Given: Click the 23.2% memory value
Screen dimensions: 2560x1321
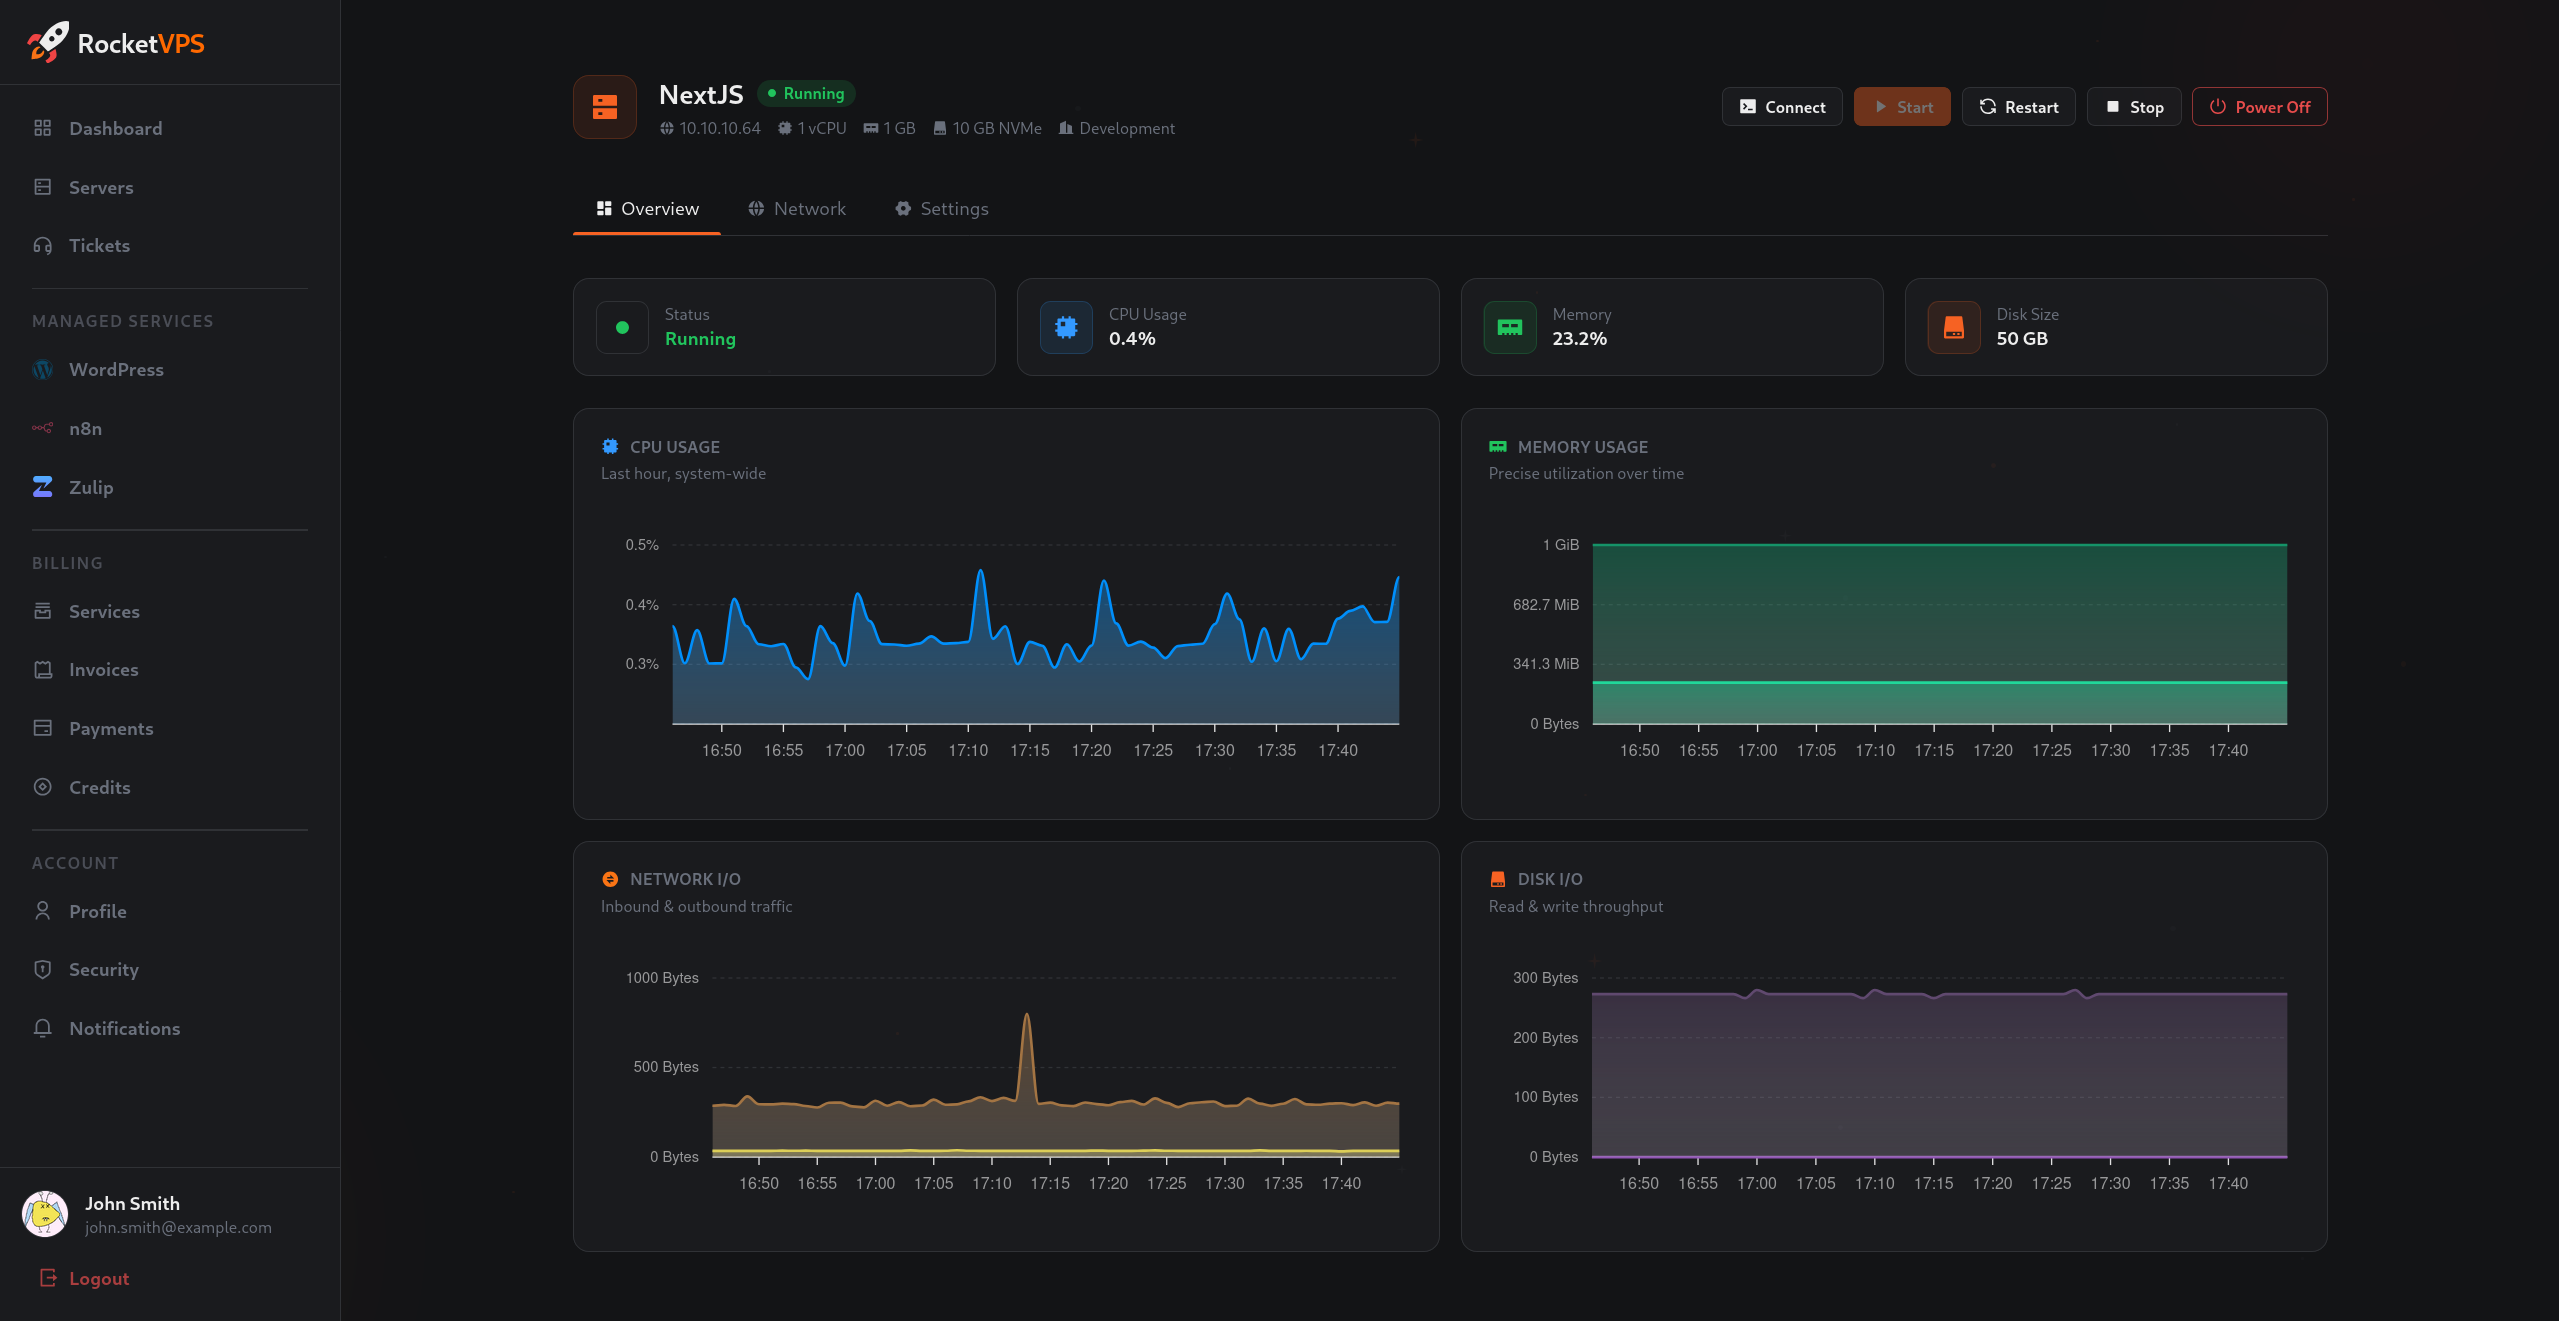Looking at the screenshot, I should coord(1580,338).
